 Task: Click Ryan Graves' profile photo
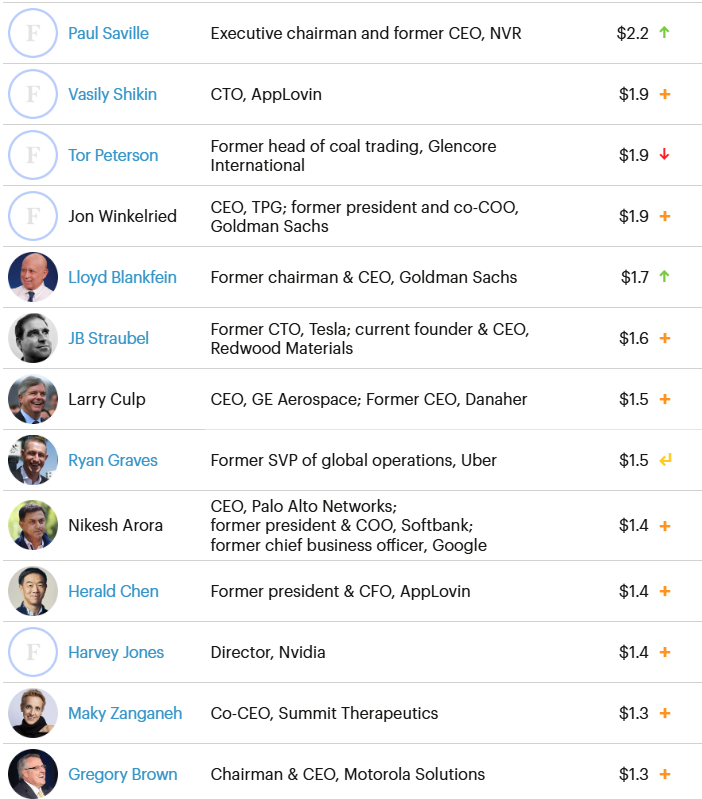pos(33,460)
